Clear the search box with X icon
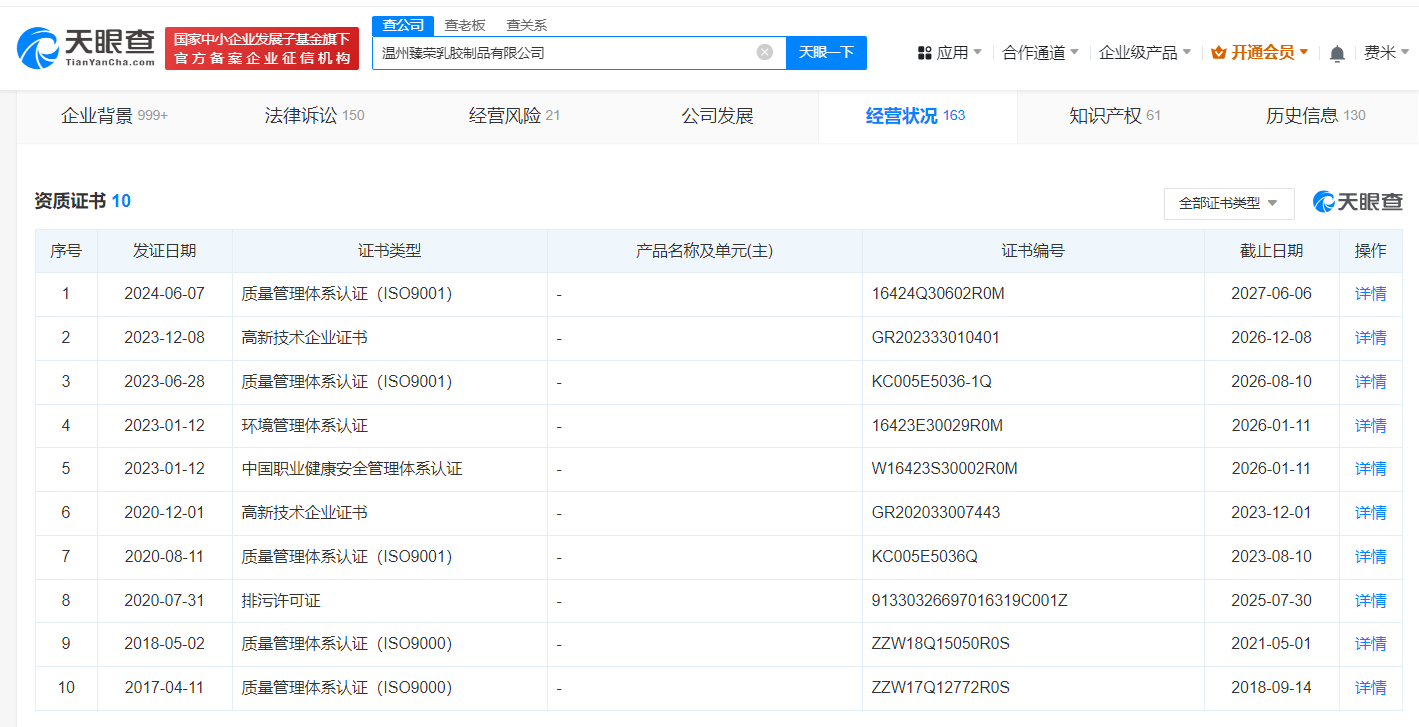 (765, 52)
